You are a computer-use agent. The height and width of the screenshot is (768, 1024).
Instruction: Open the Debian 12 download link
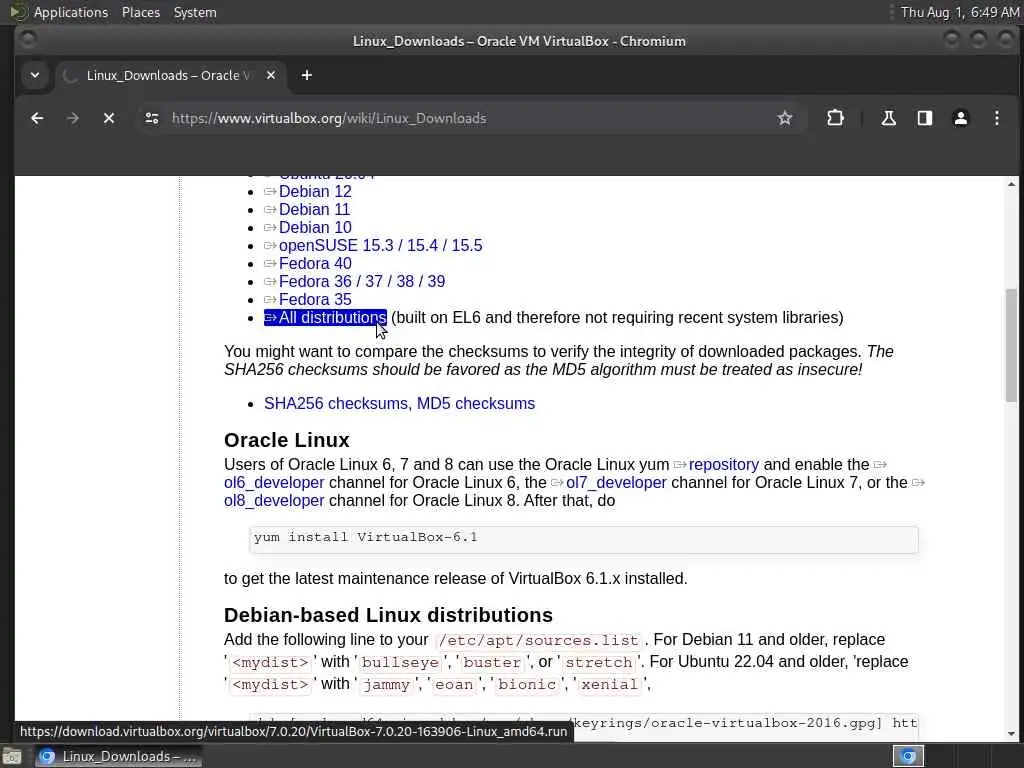(315, 191)
